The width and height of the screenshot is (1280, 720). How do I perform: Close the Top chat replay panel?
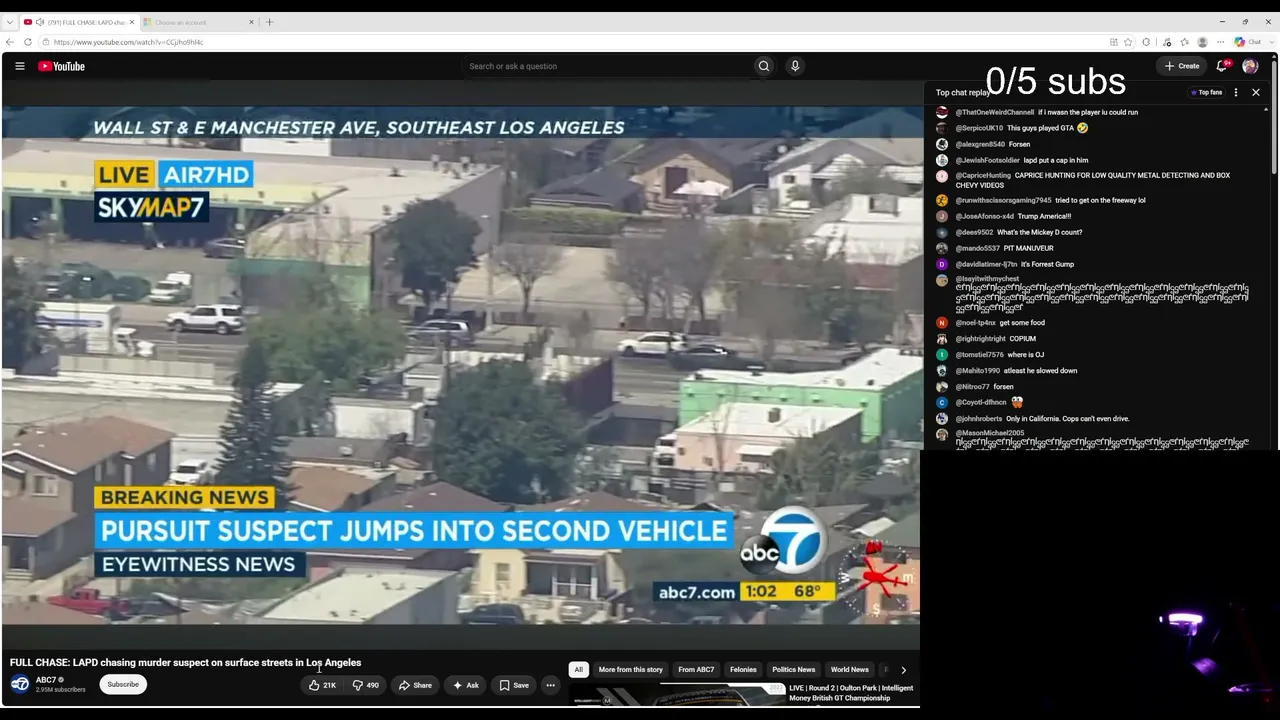point(1256,92)
